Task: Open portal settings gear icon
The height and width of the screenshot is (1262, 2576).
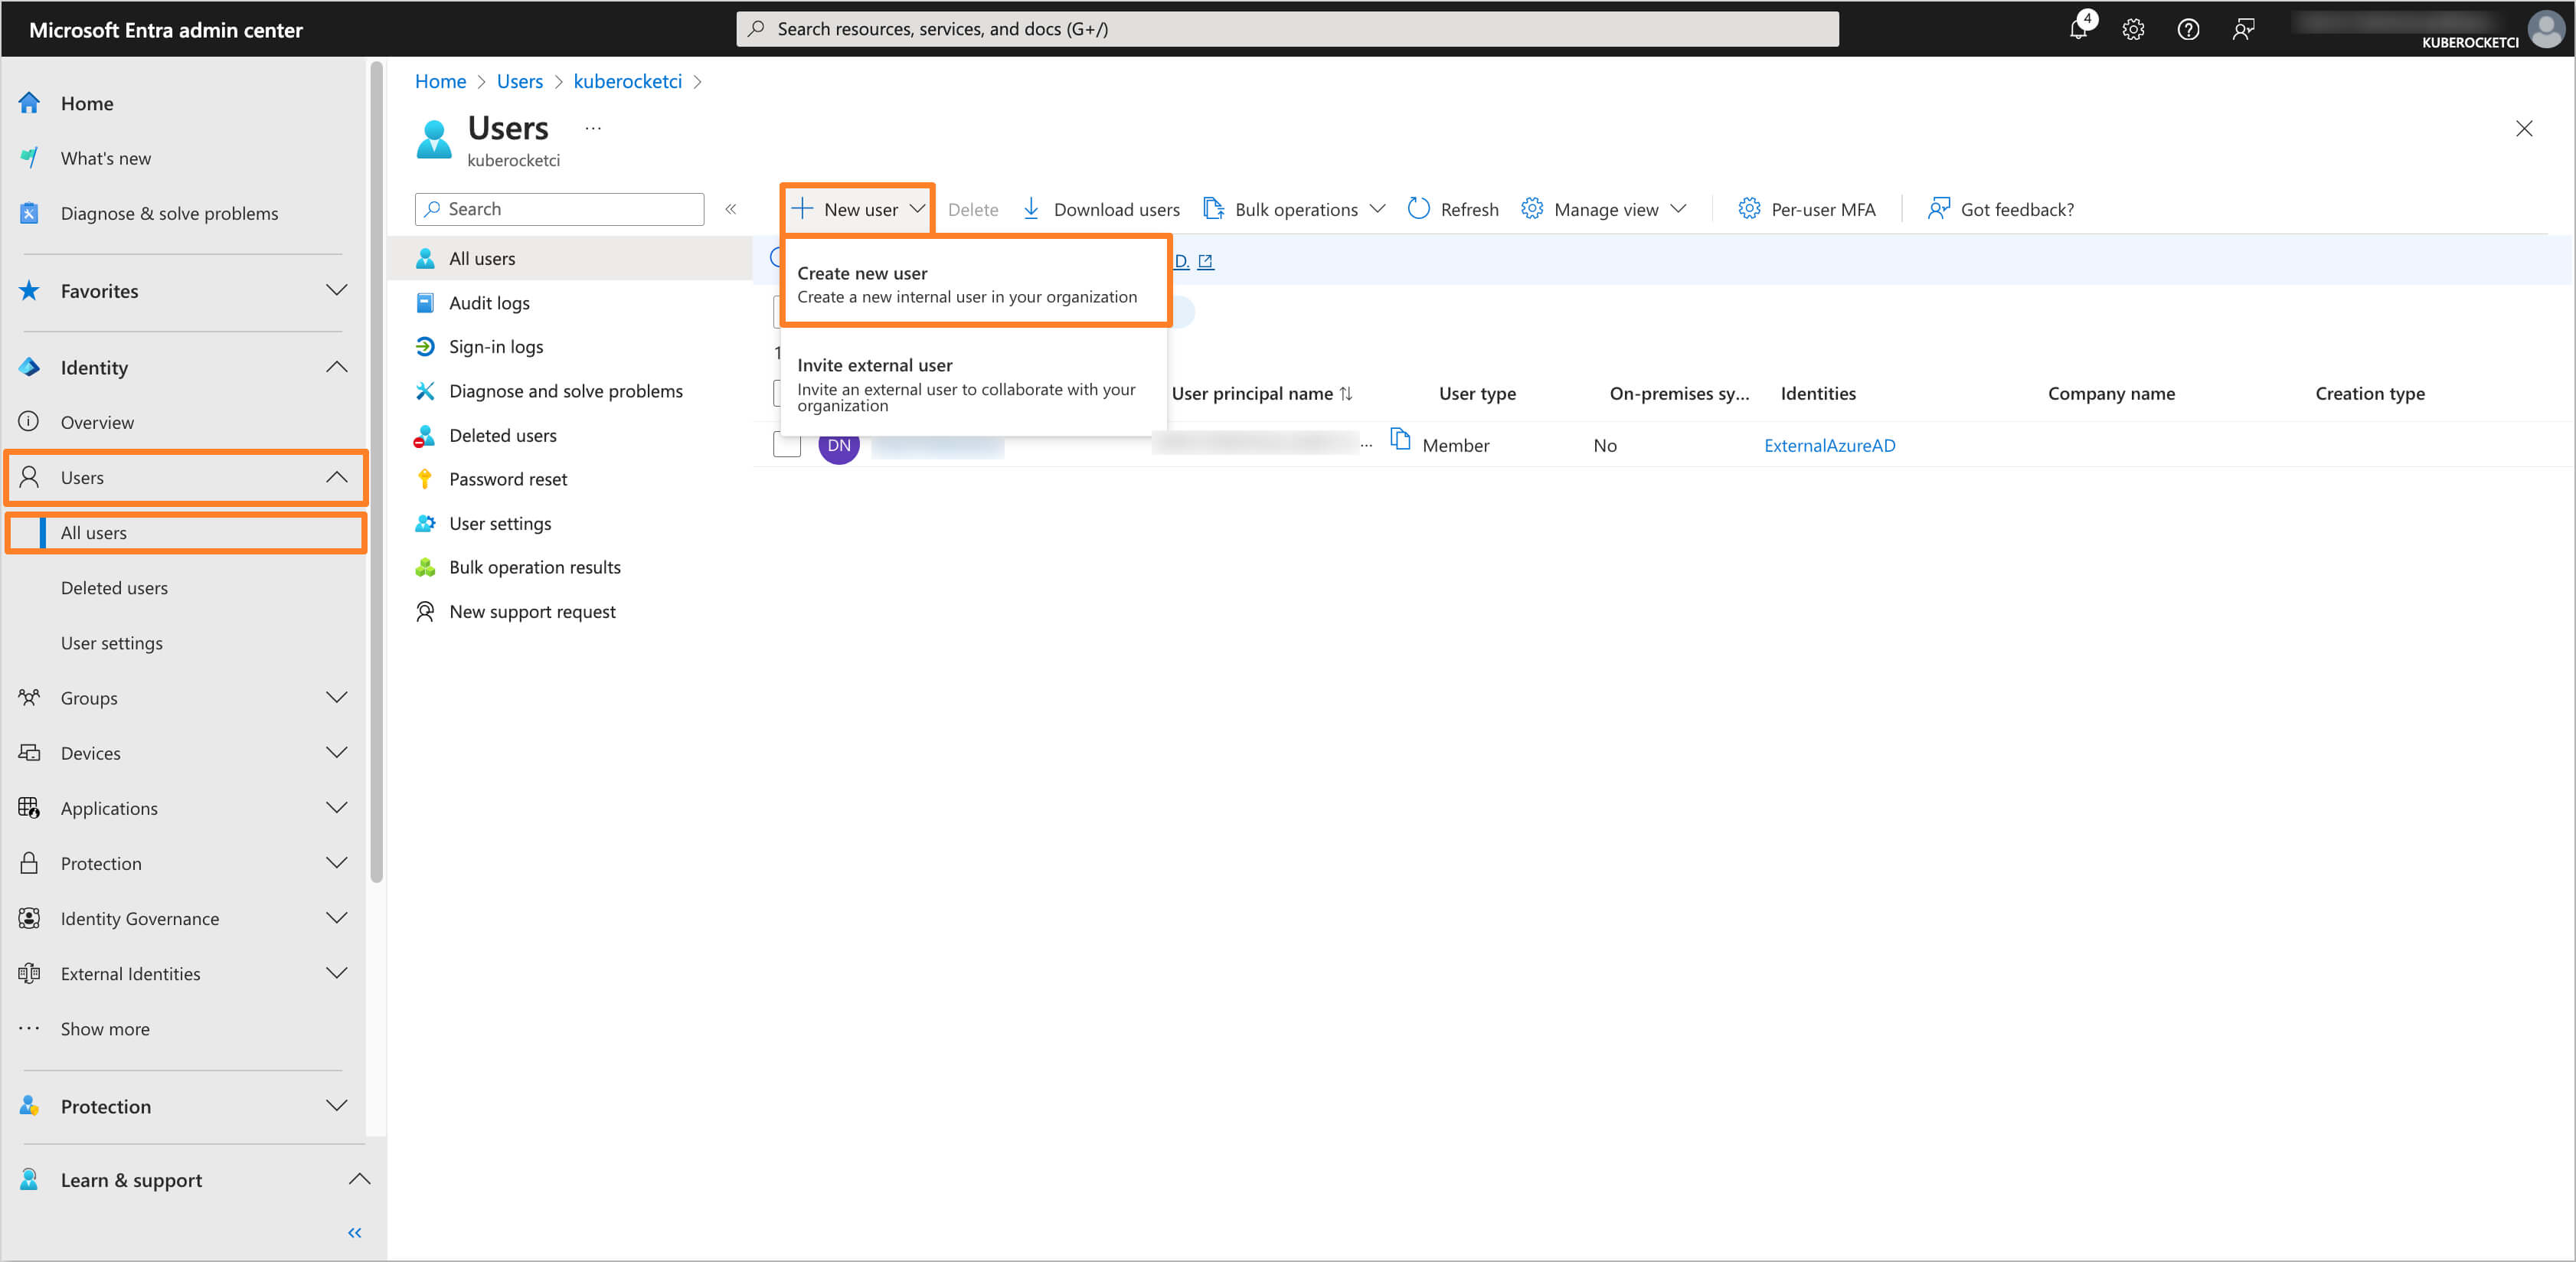Action: pyautogui.click(x=2133, y=29)
